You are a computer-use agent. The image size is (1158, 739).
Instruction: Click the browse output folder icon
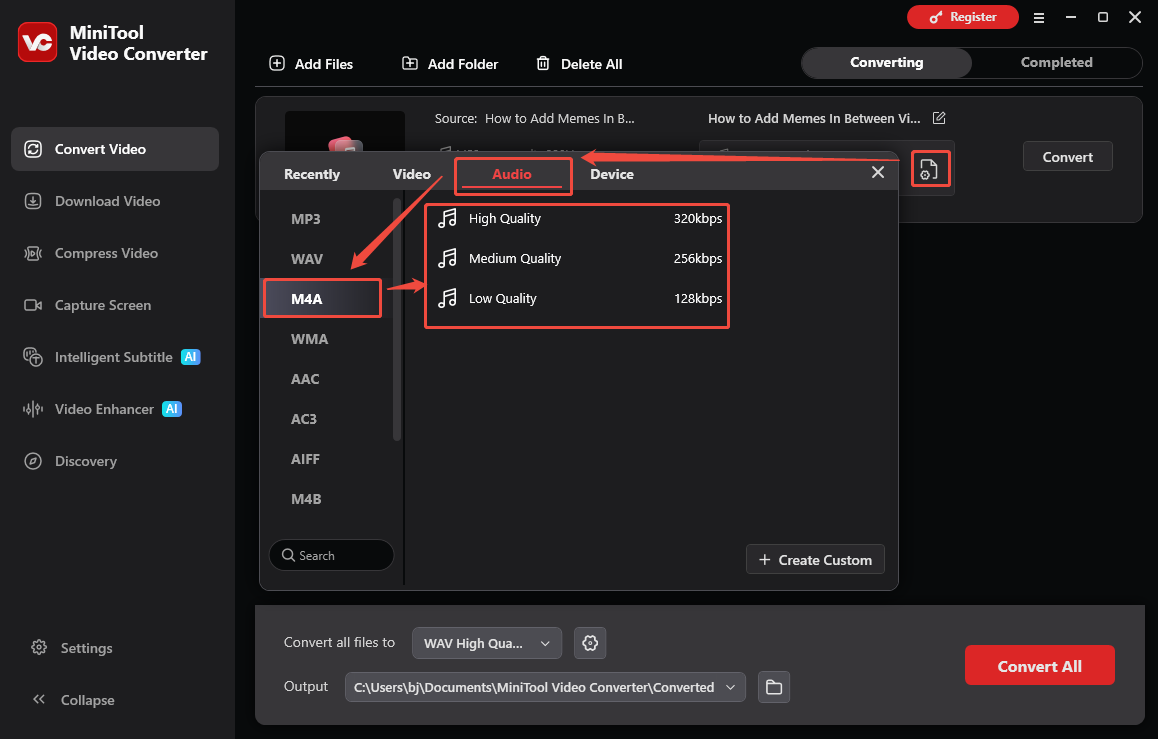tap(774, 687)
